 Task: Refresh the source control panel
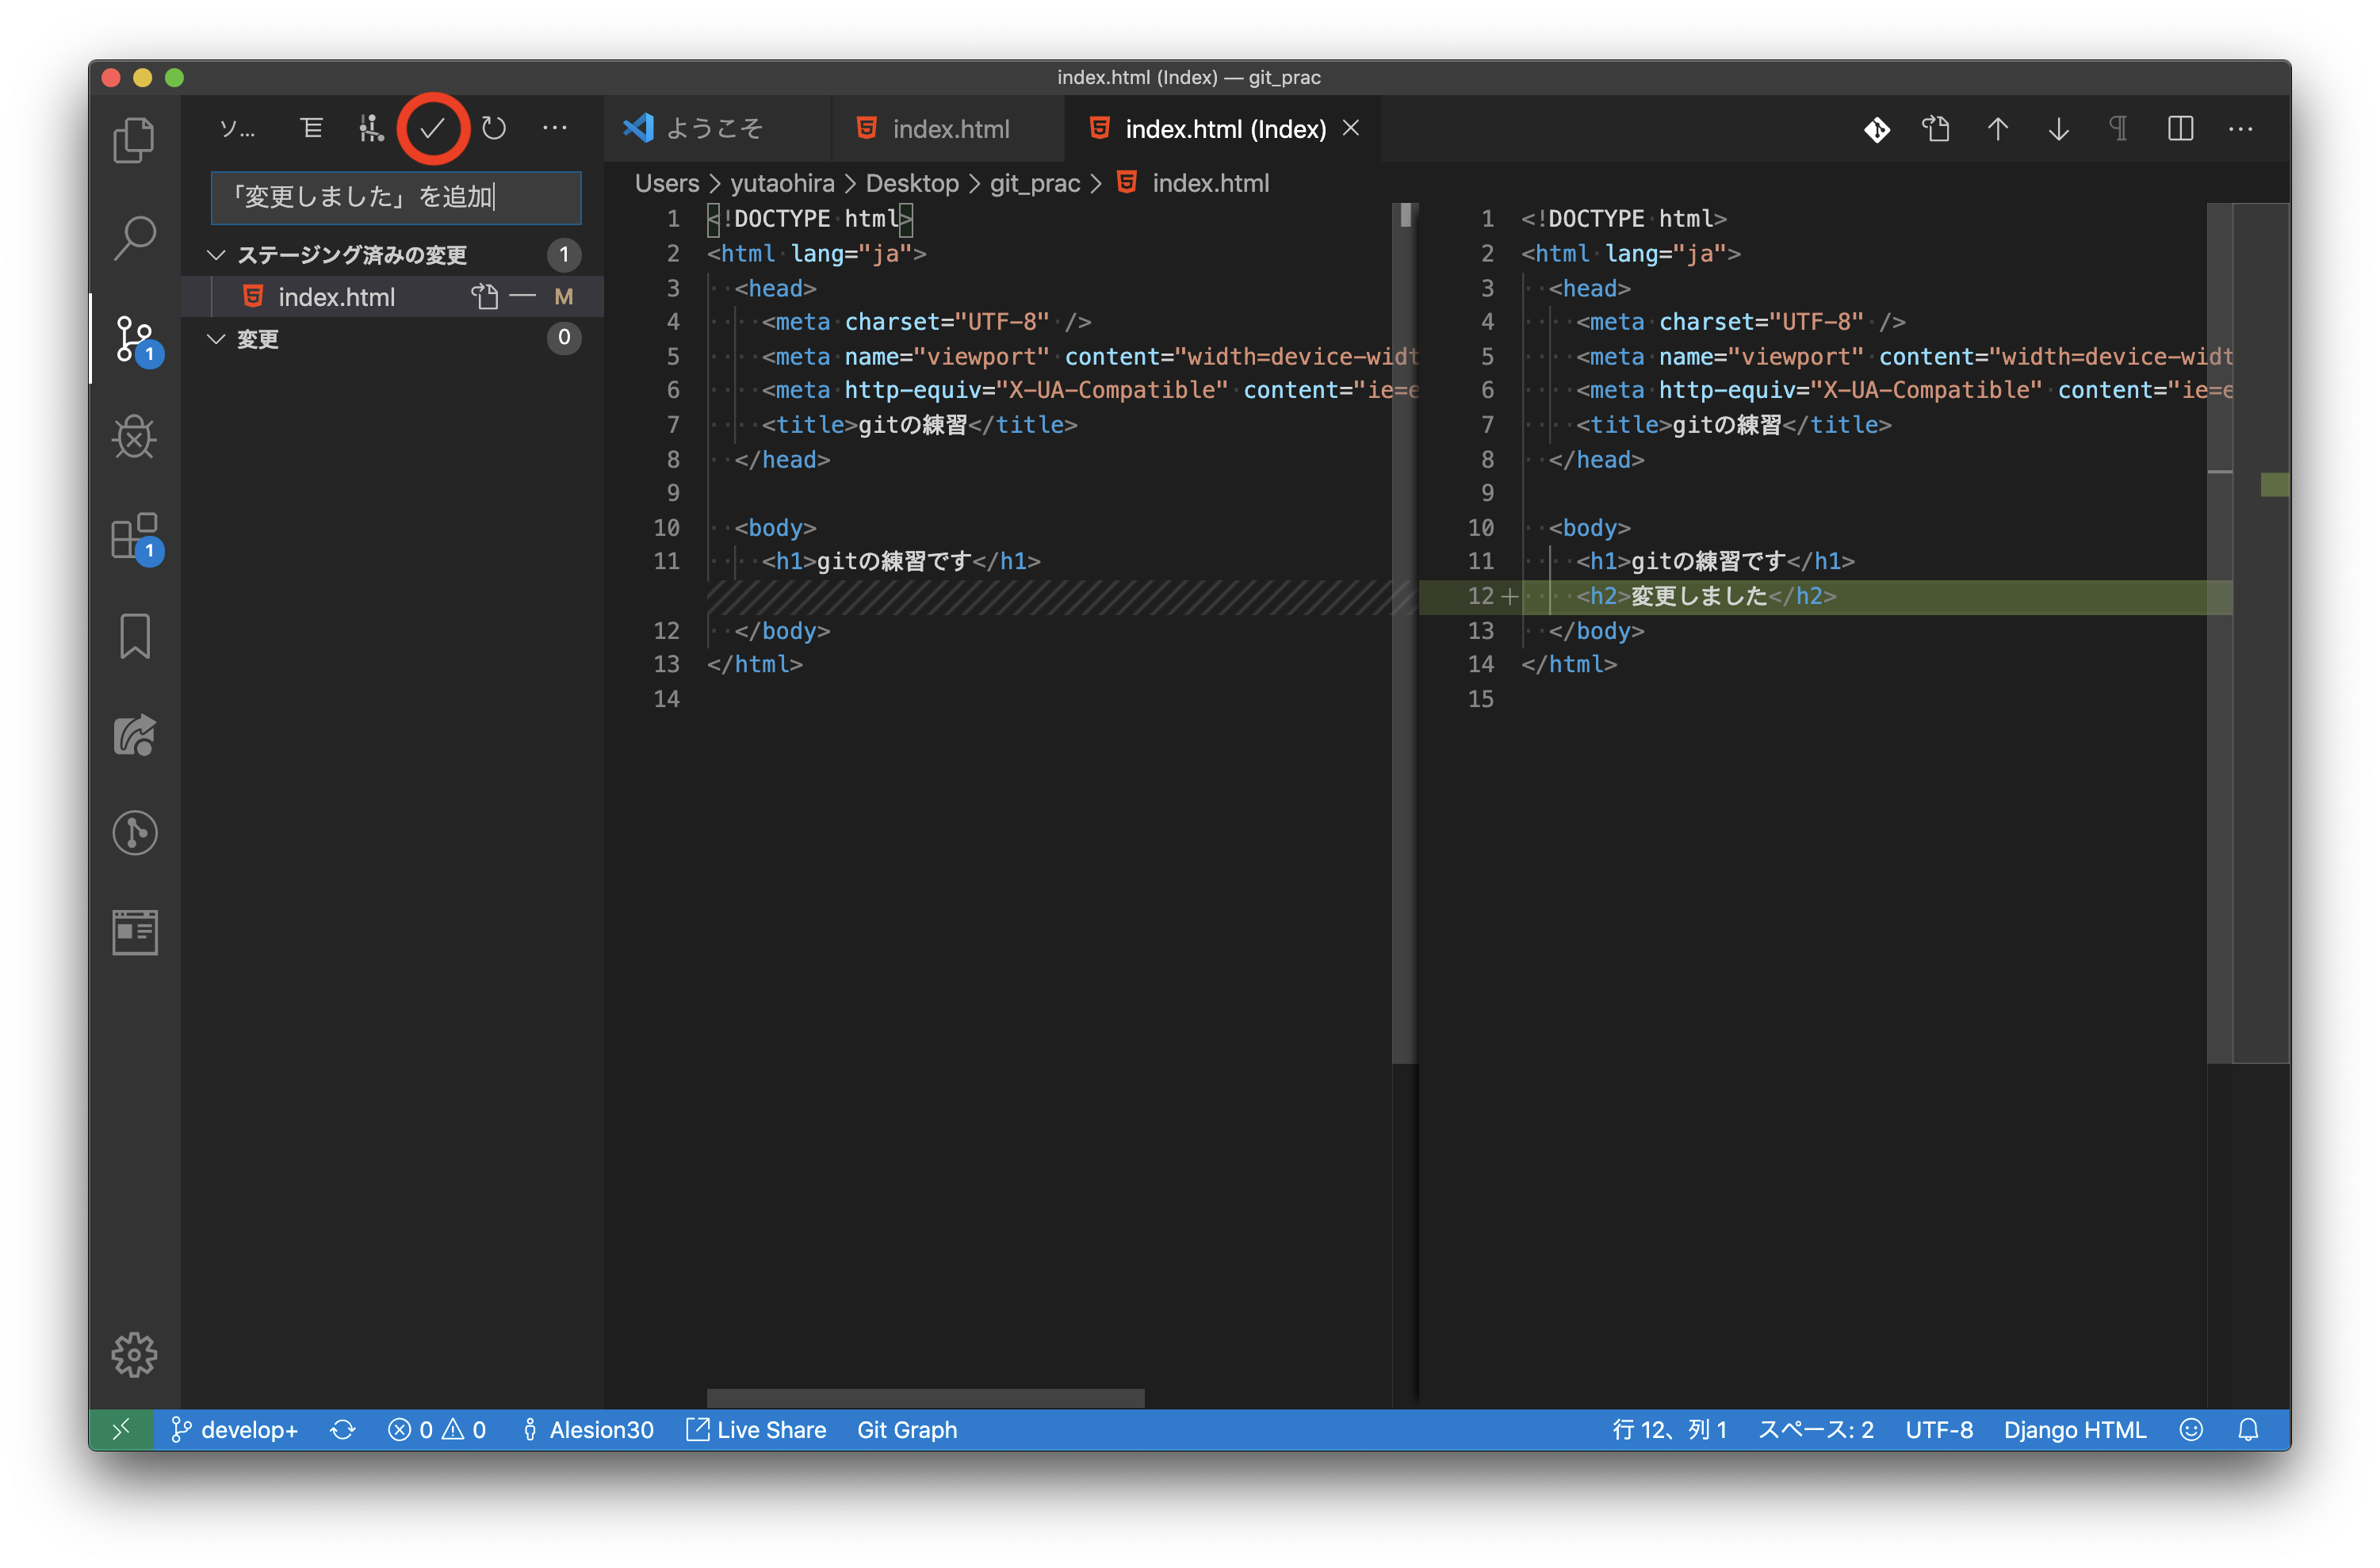494,128
